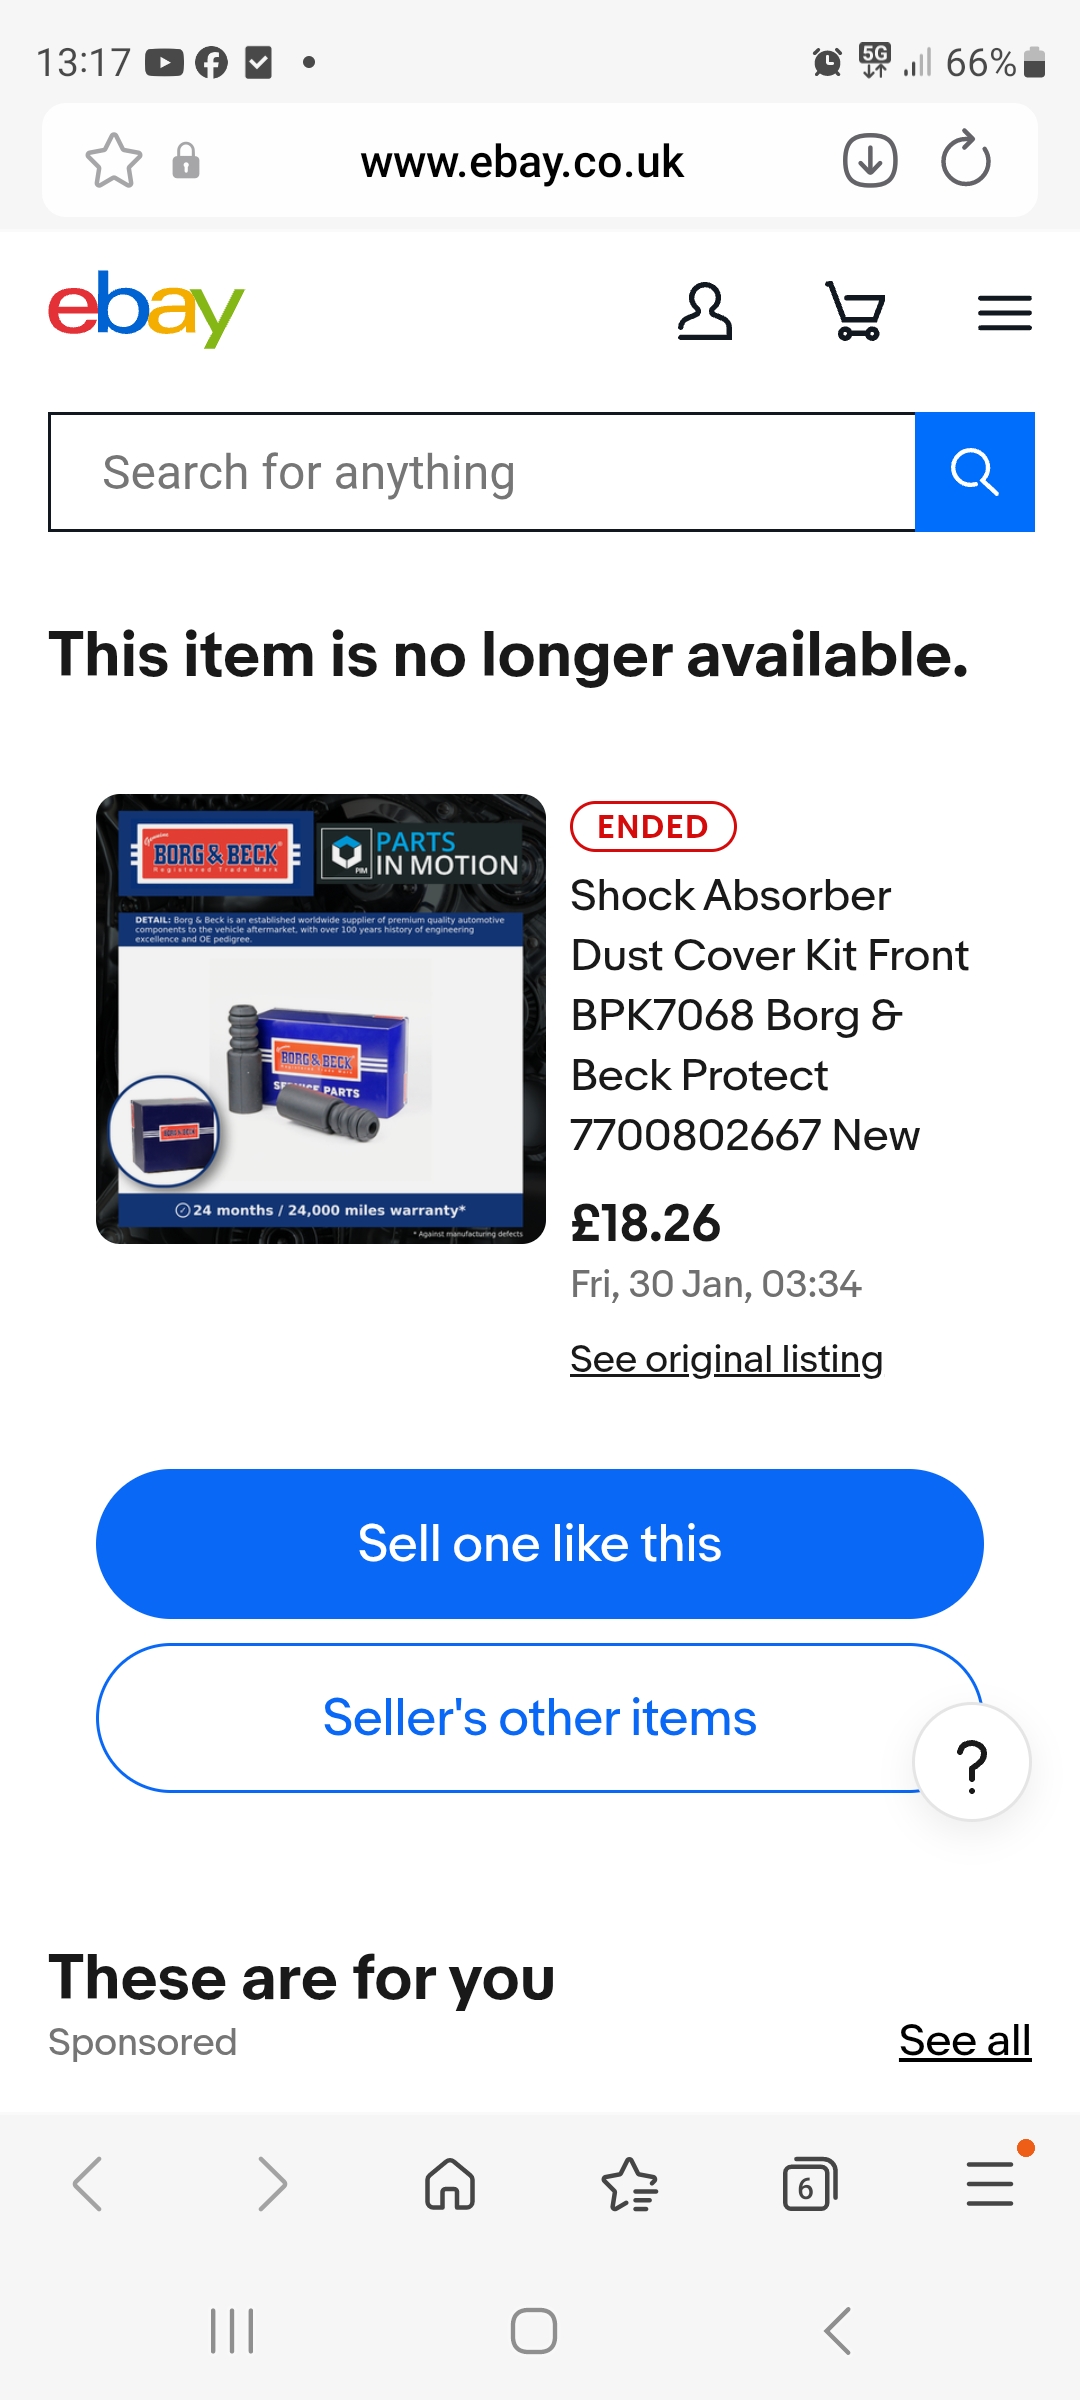
Task: Open the browser downloads icon
Action: [870, 160]
